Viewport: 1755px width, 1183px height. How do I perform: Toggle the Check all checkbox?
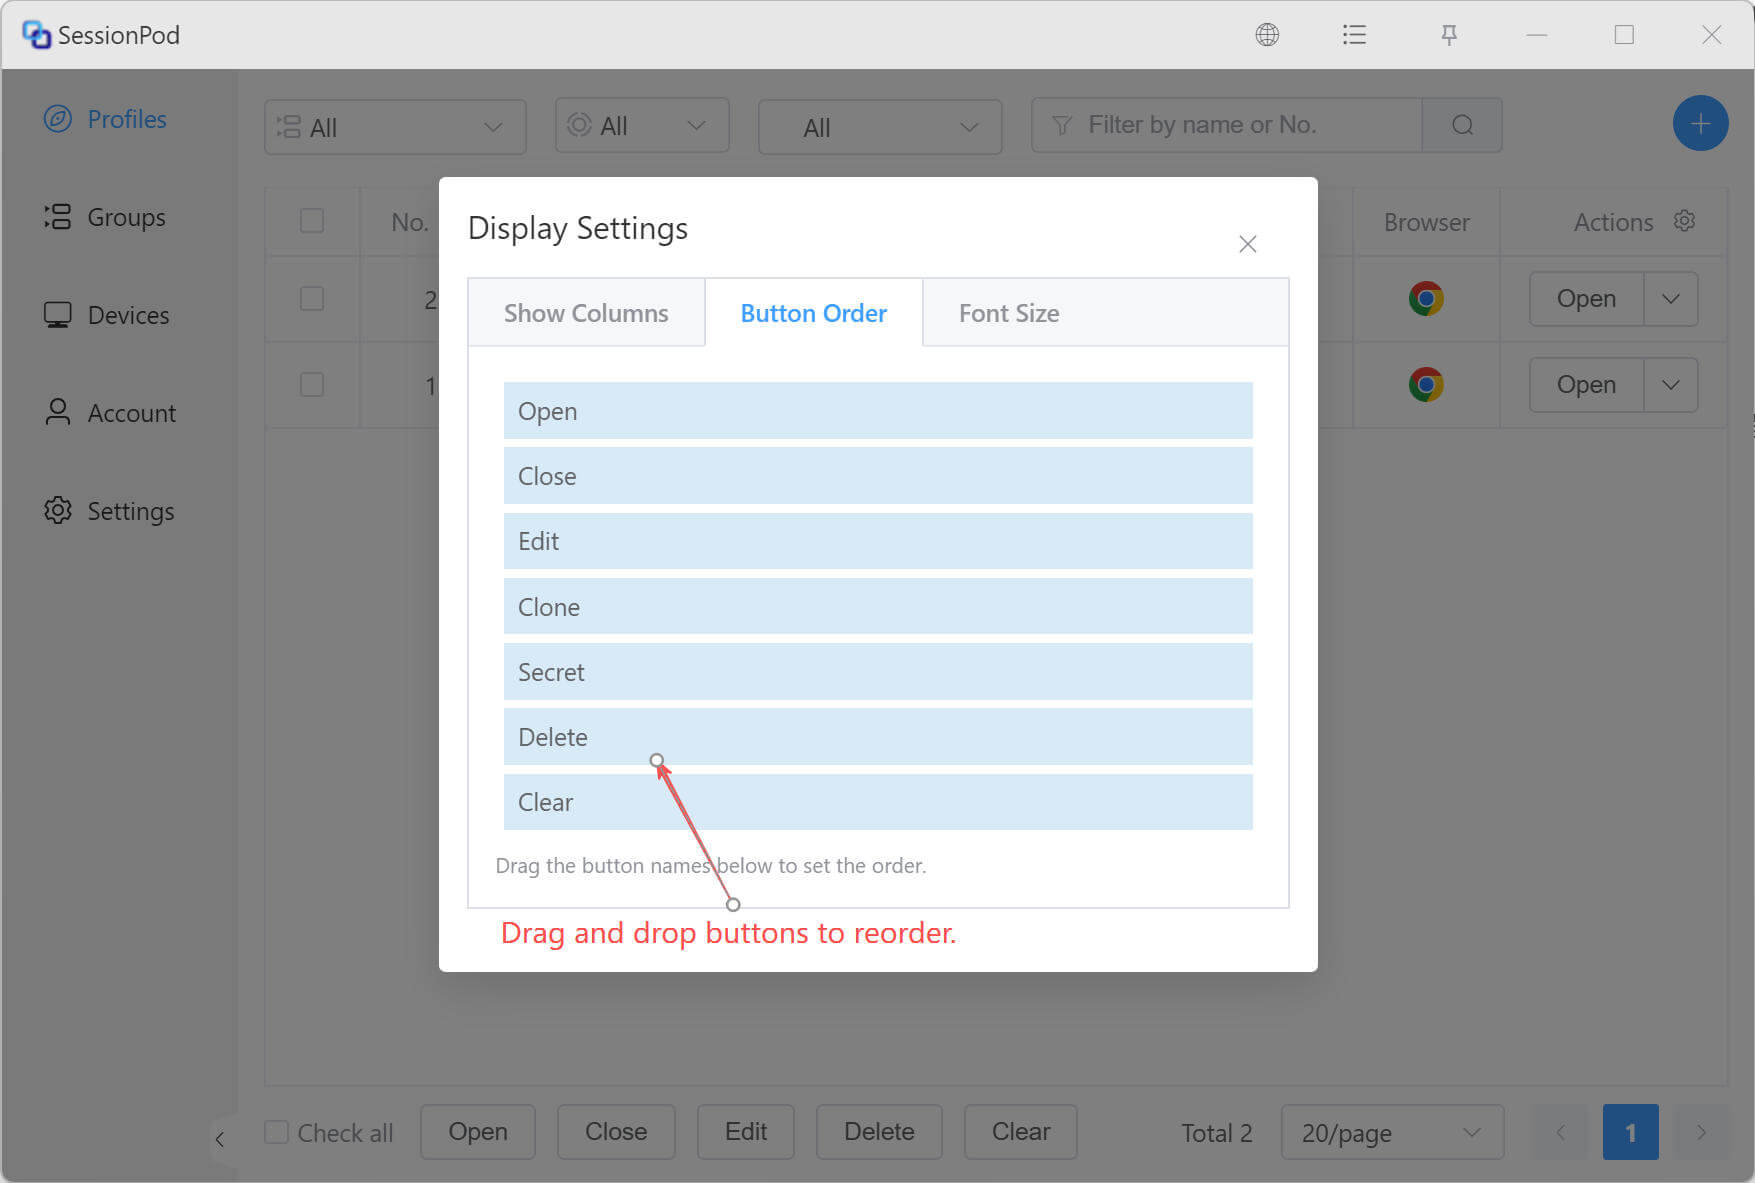pyautogui.click(x=277, y=1132)
